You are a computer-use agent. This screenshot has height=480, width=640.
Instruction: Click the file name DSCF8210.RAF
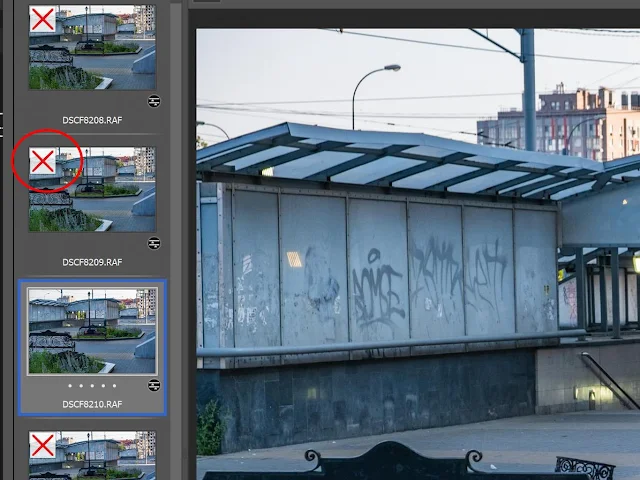[x=92, y=404]
